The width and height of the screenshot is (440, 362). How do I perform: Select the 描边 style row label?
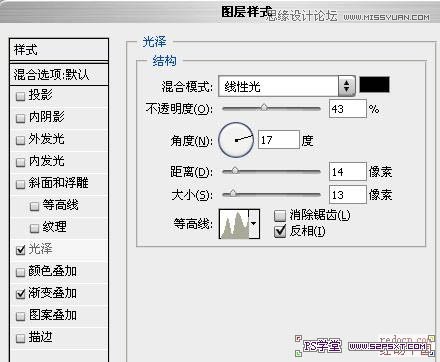tap(40, 337)
